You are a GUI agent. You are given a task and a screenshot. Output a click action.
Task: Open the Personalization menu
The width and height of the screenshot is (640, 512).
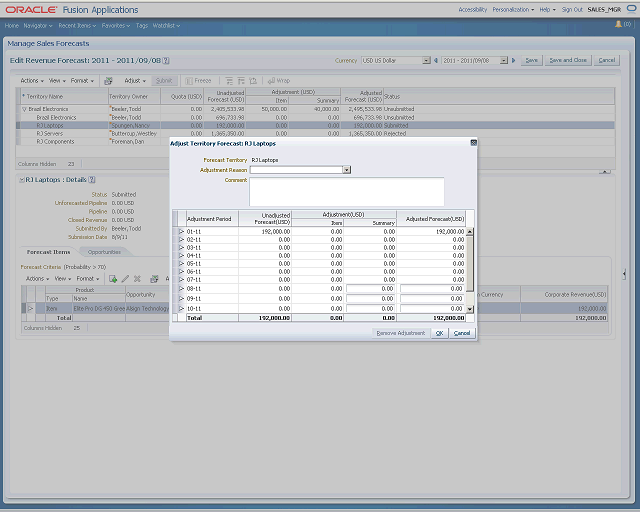[x=513, y=9]
